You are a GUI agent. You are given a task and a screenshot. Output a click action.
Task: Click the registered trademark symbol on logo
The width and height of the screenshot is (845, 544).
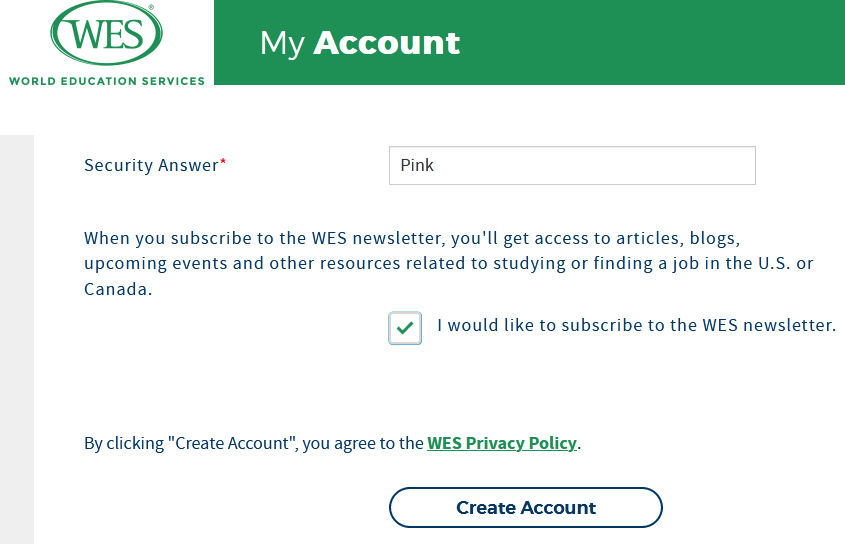point(150,8)
